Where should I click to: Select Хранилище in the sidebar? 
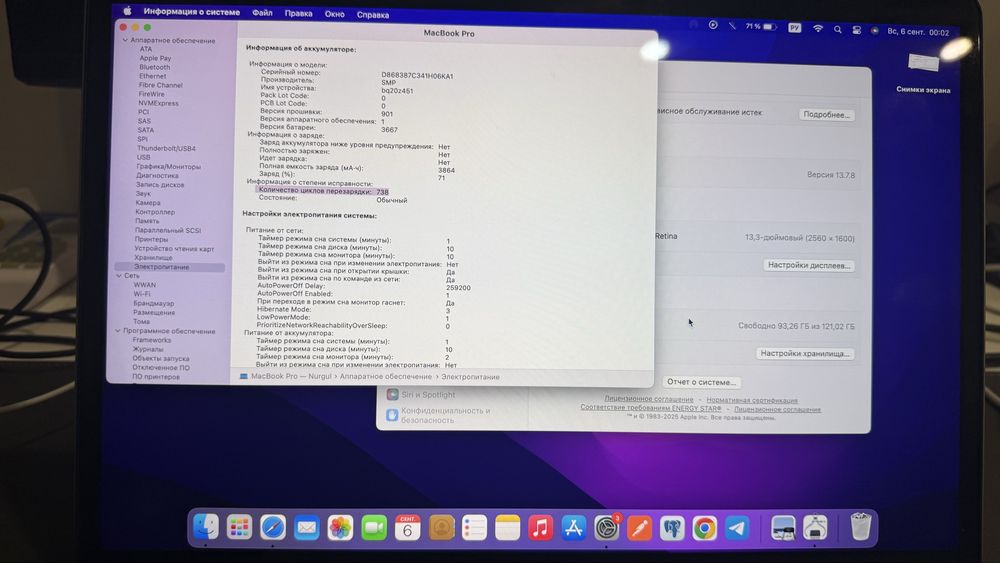point(153,258)
